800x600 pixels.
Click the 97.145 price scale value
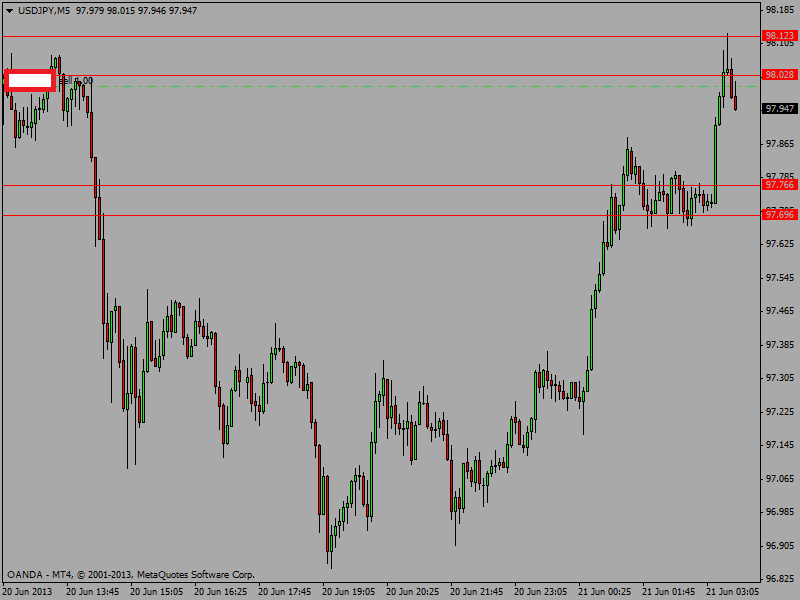coord(780,445)
